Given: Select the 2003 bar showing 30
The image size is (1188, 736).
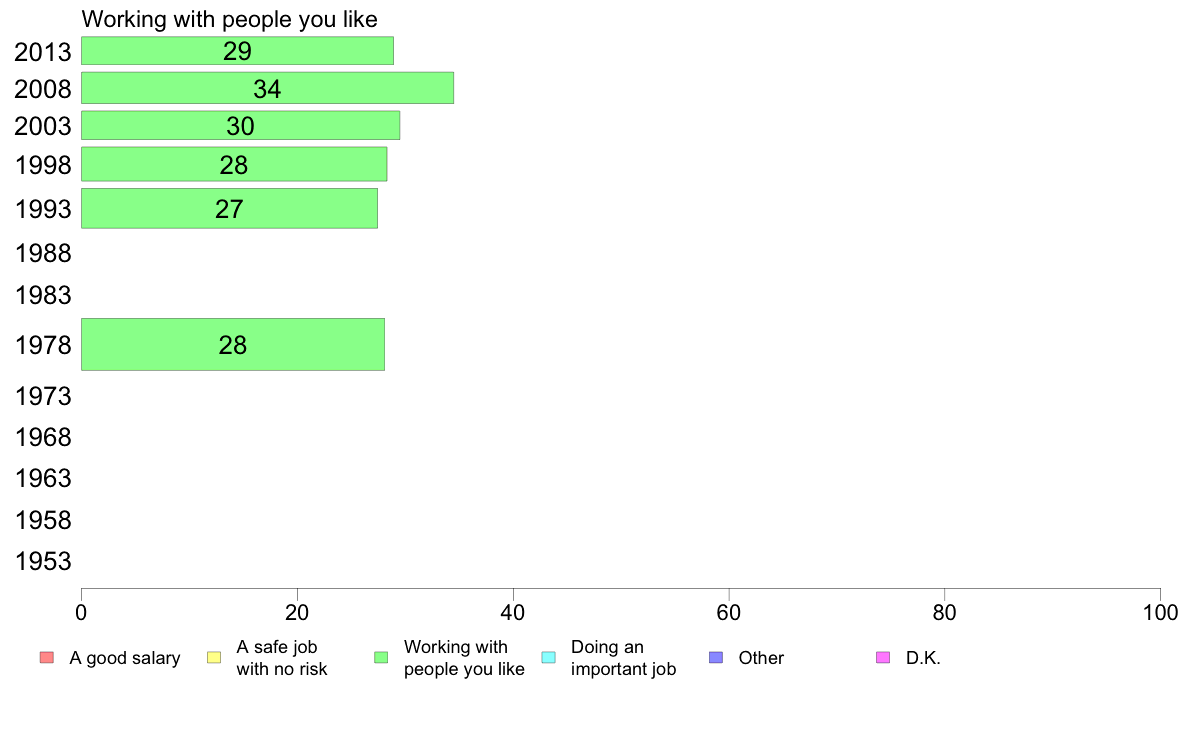Looking at the screenshot, I should [x=240, y=126].
